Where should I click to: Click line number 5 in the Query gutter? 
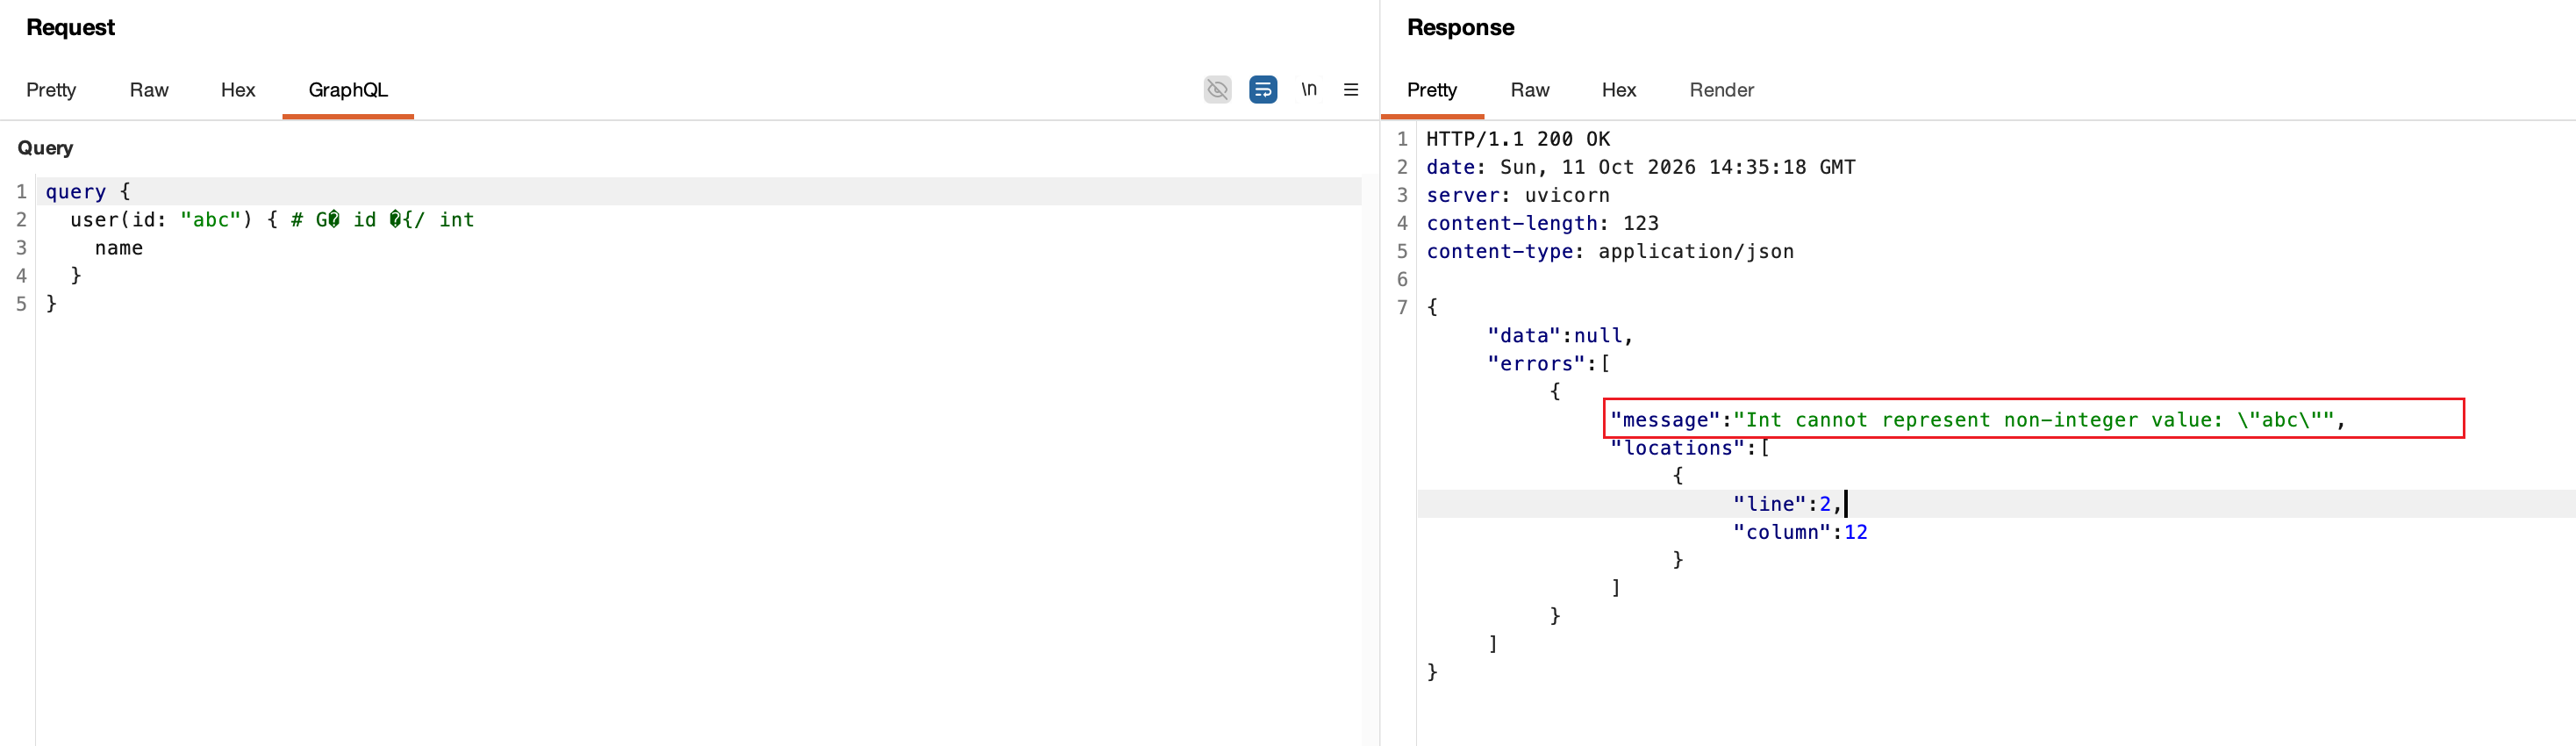point(21,303)
